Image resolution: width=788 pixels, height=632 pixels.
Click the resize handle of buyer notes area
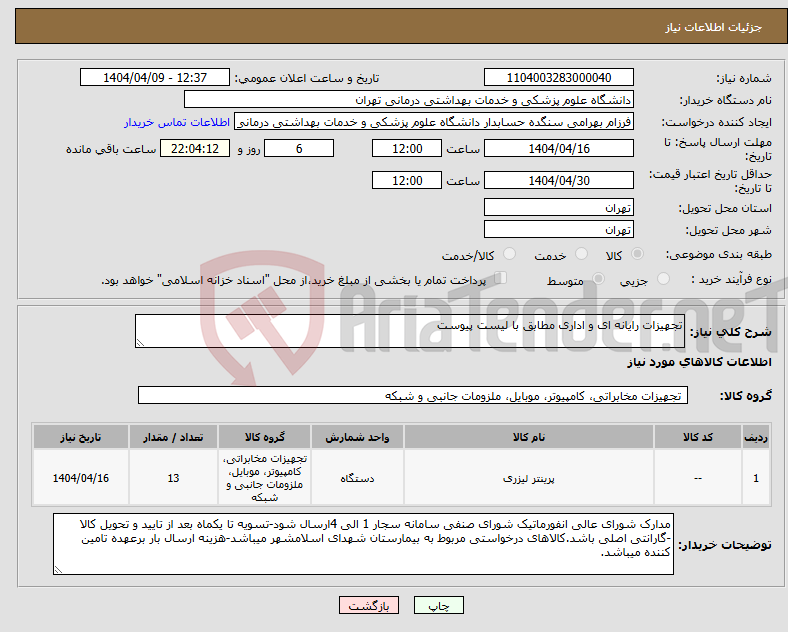tap(58, 570)
